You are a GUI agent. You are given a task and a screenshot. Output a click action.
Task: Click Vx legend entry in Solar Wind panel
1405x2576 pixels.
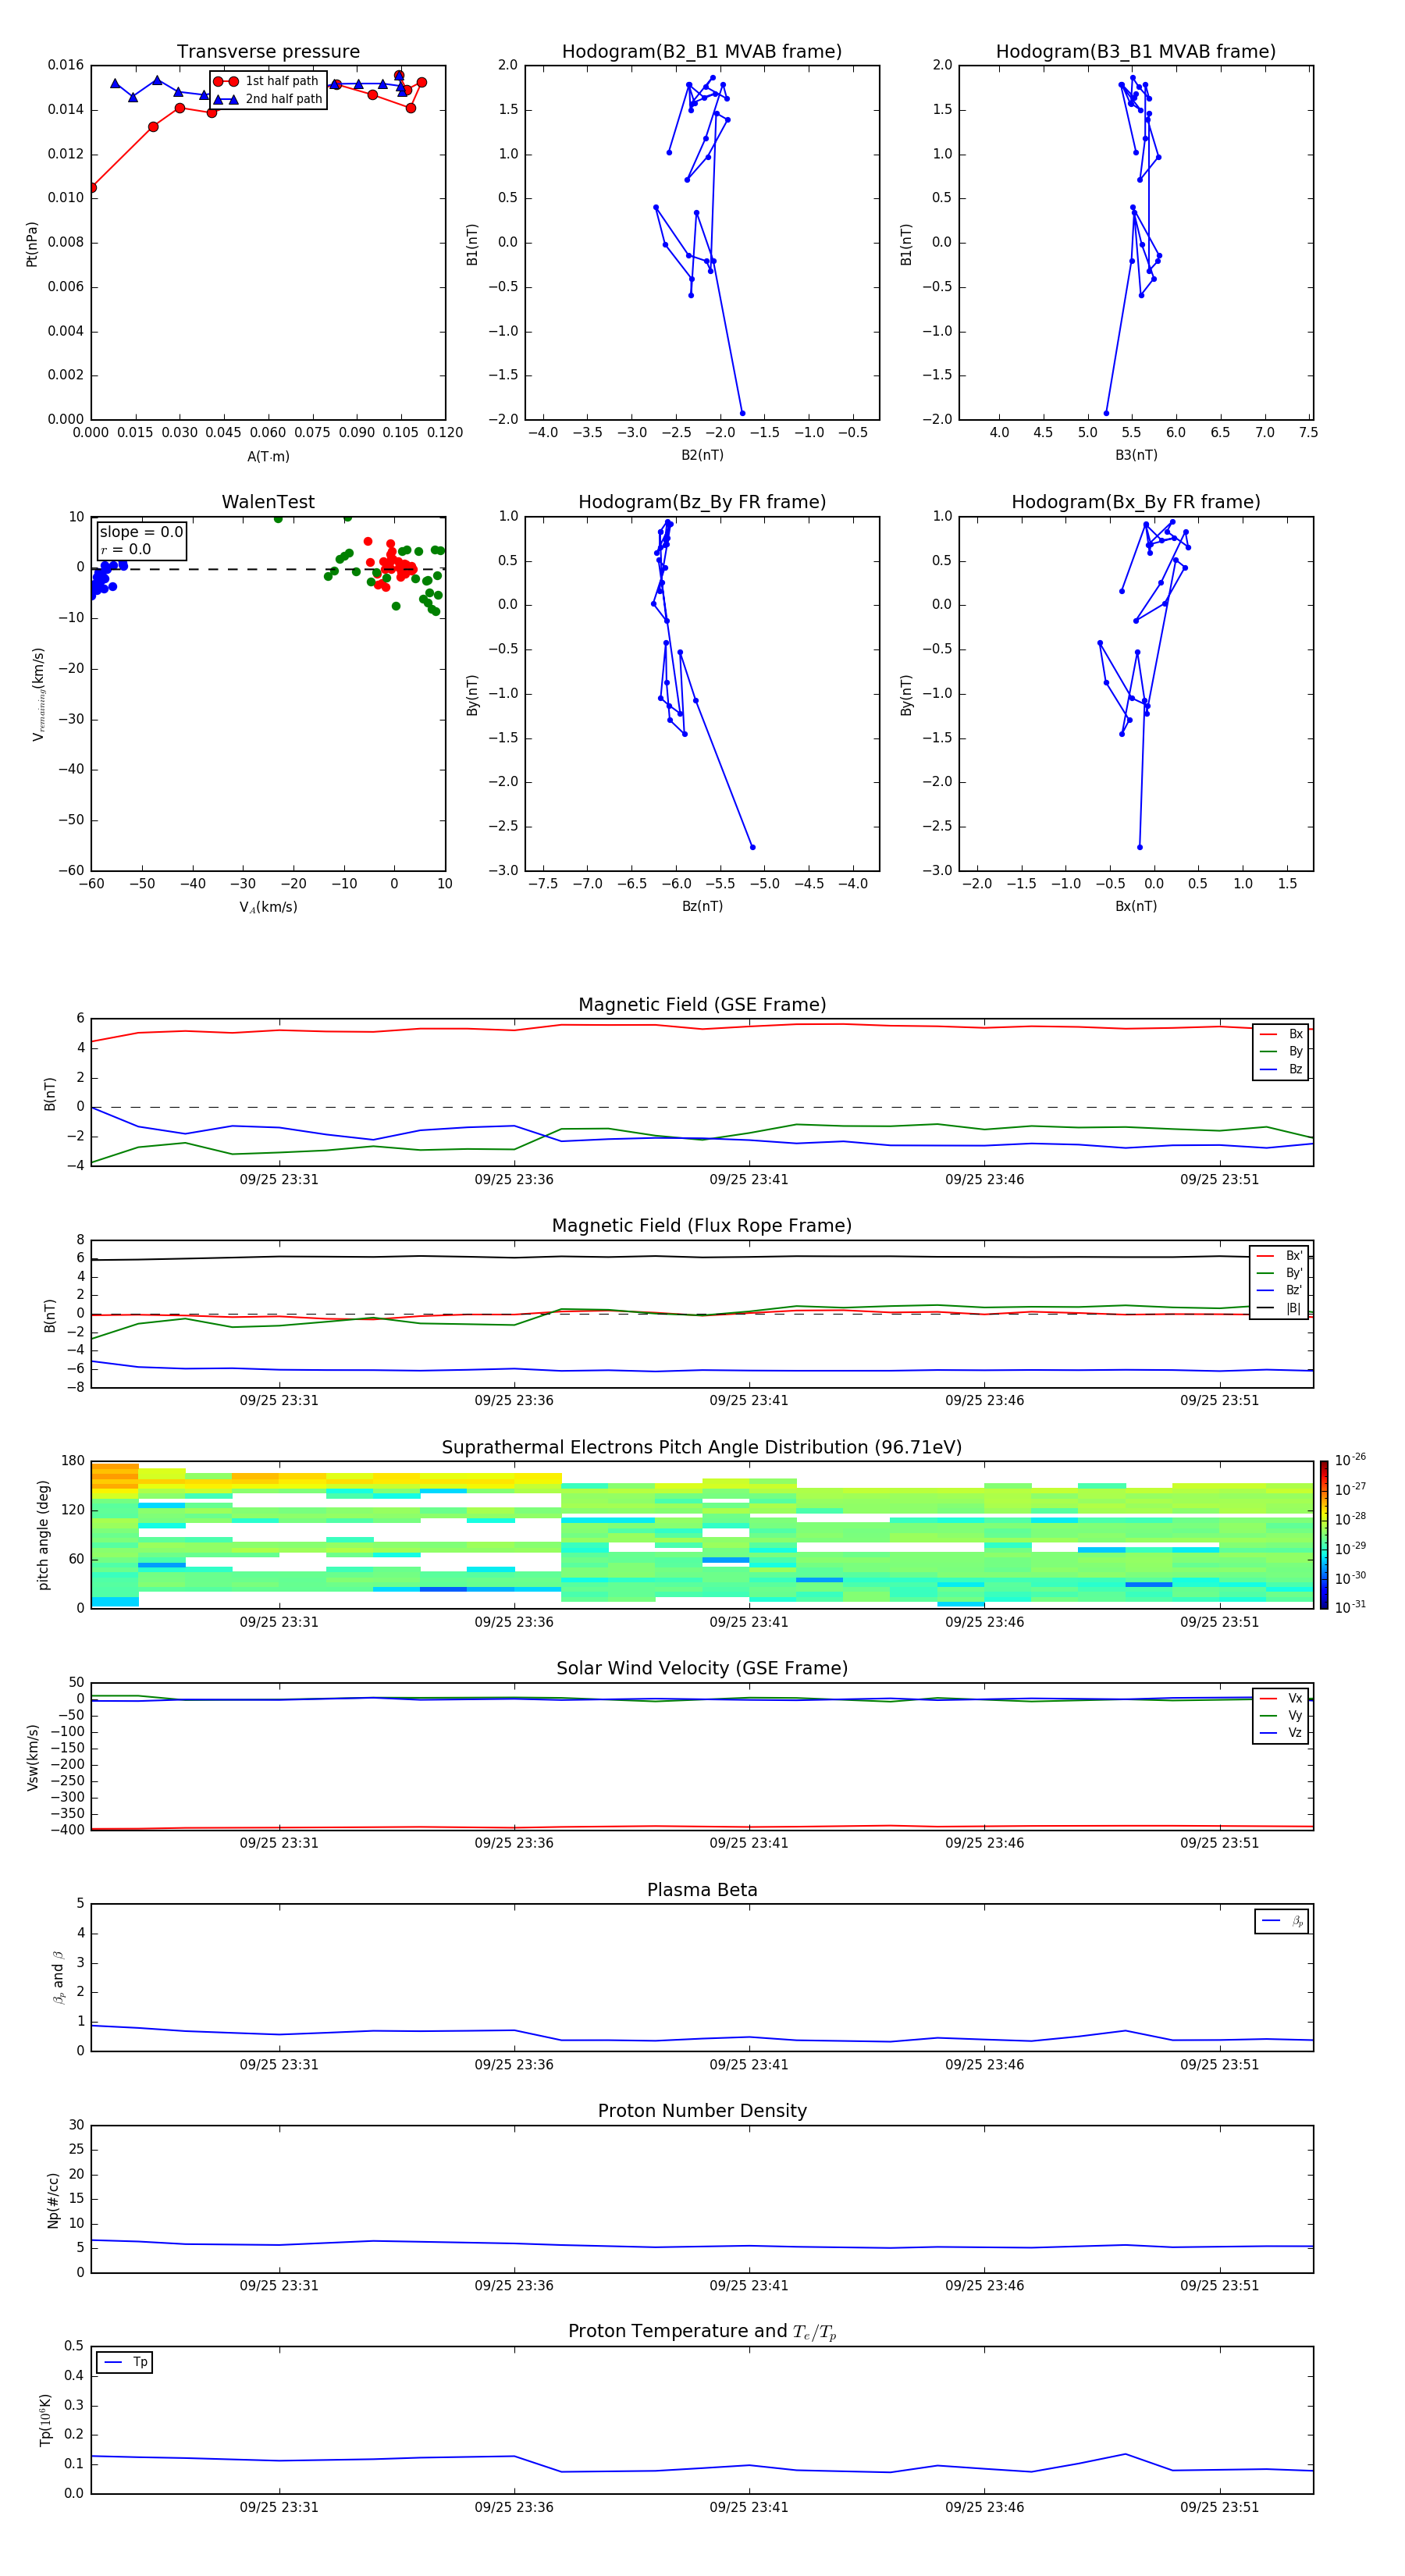[1281, 1698]
